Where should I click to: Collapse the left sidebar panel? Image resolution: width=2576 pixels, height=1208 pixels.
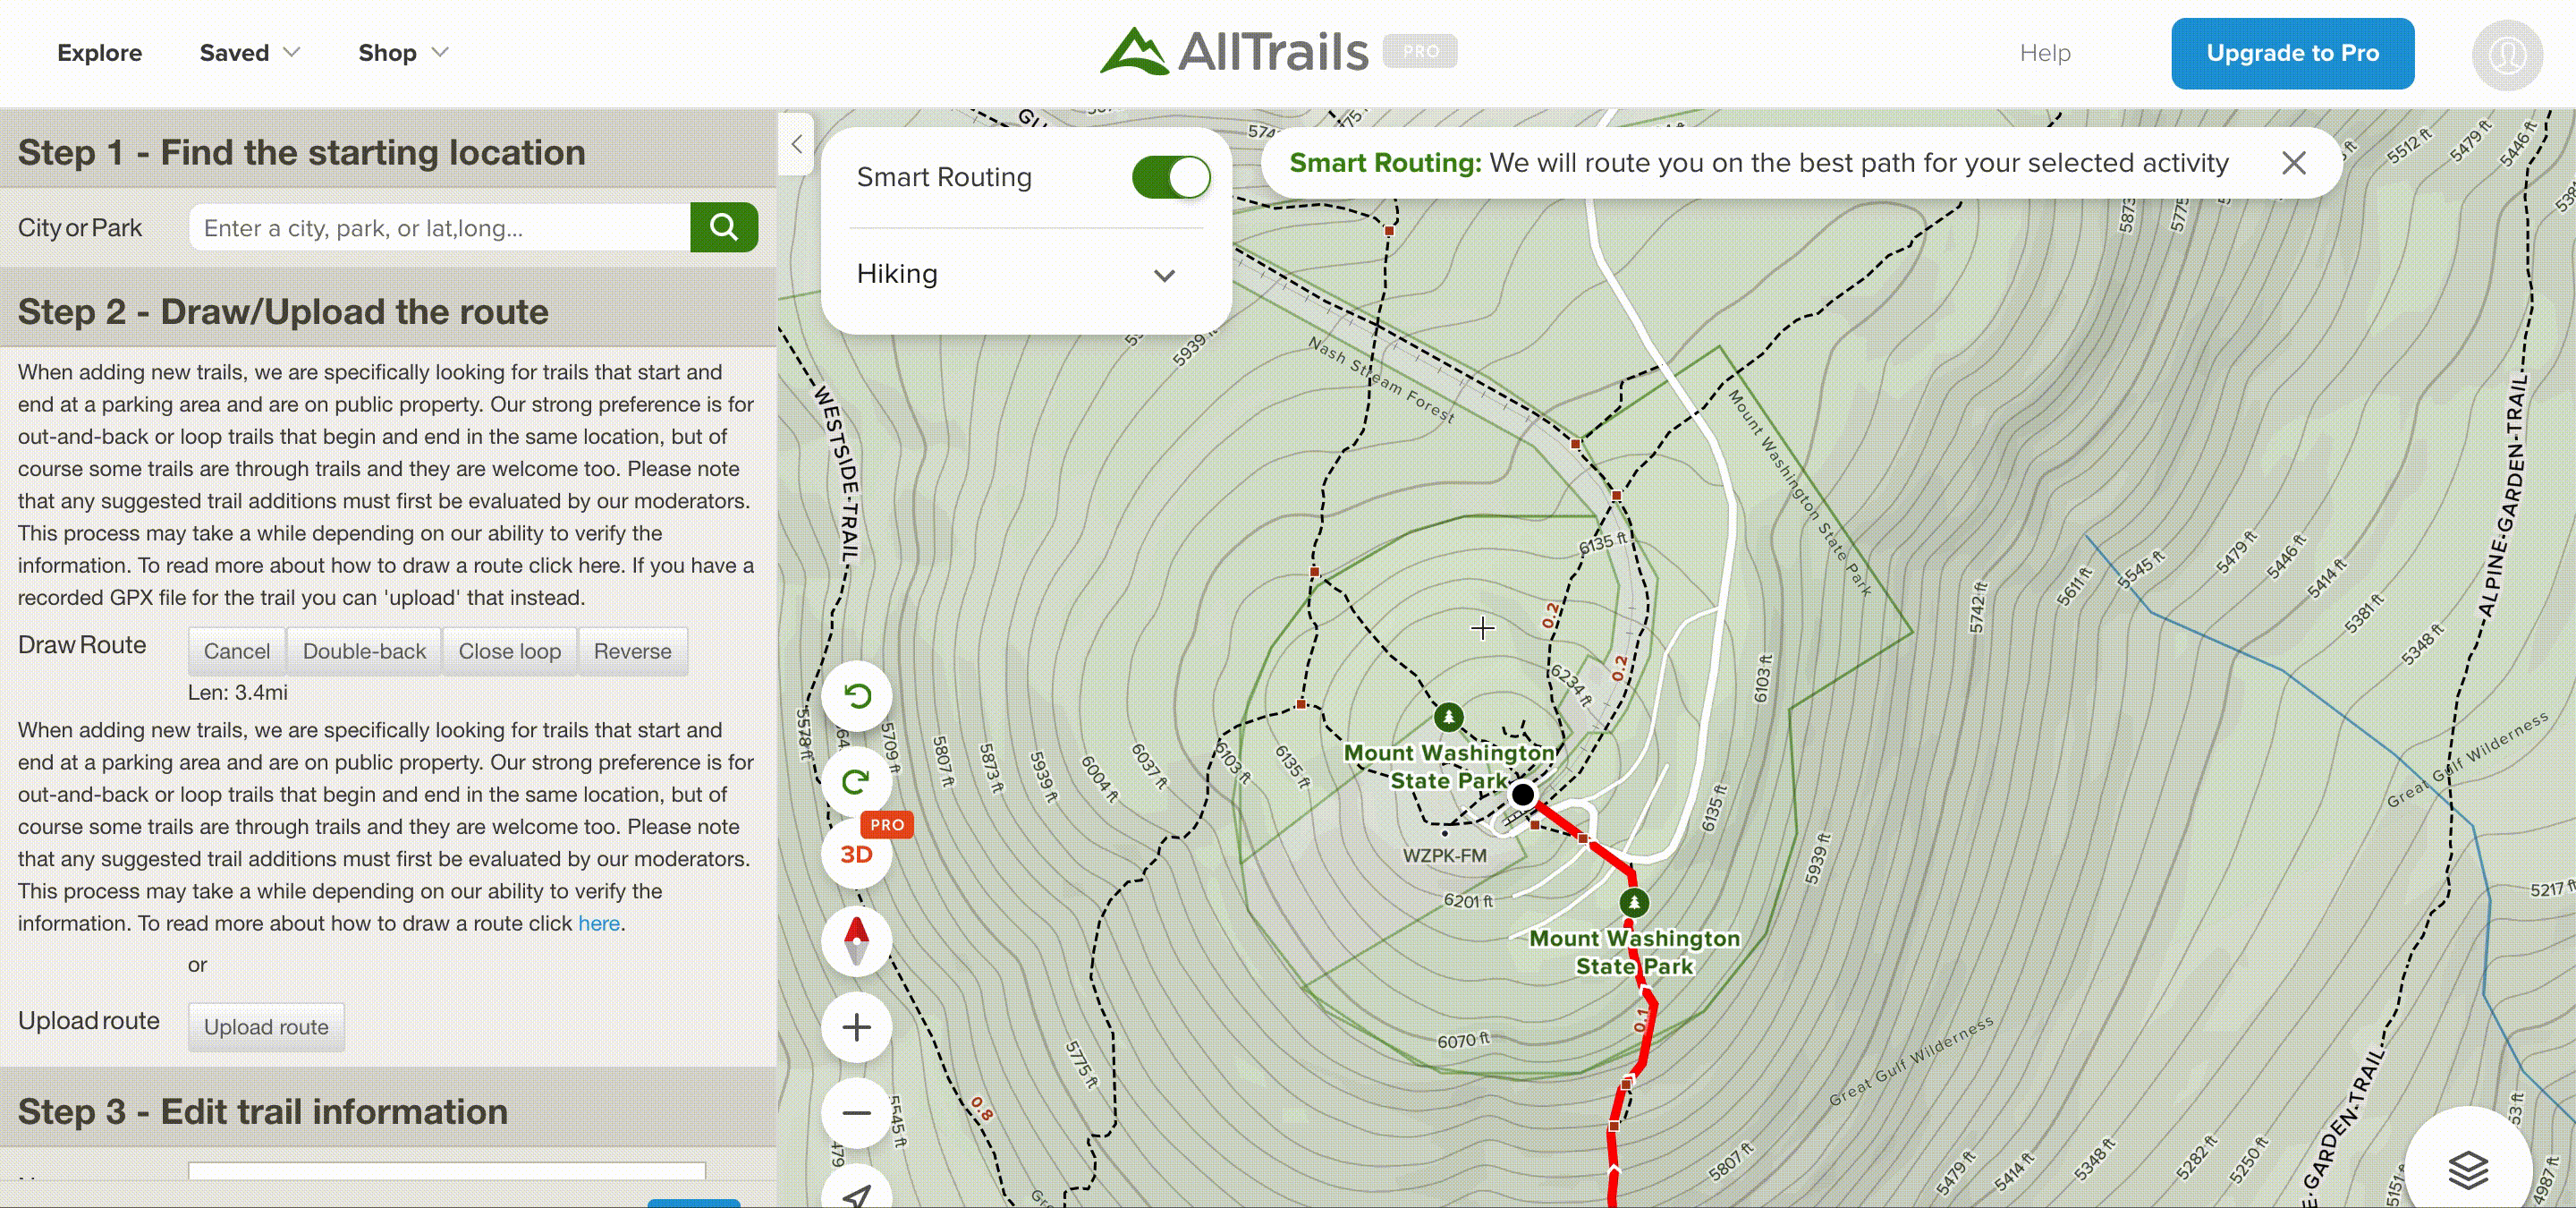pos(796,144)
